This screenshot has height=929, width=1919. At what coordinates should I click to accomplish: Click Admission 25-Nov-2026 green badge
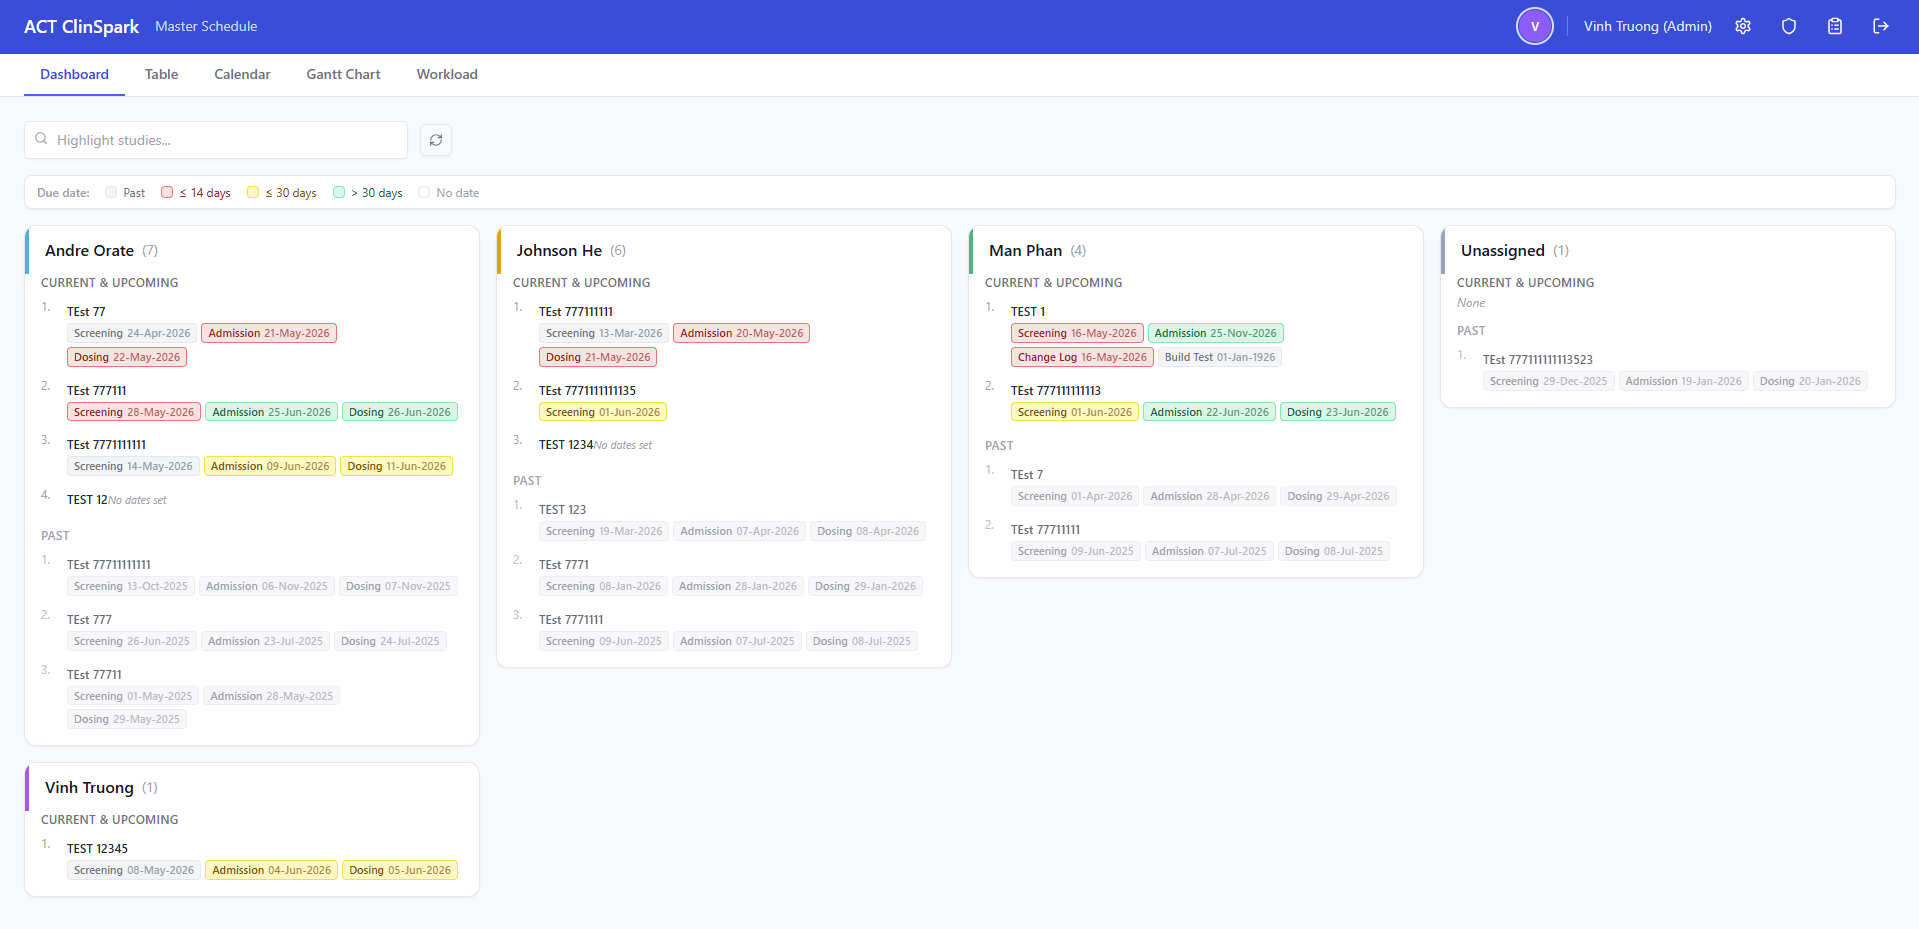1215,333
